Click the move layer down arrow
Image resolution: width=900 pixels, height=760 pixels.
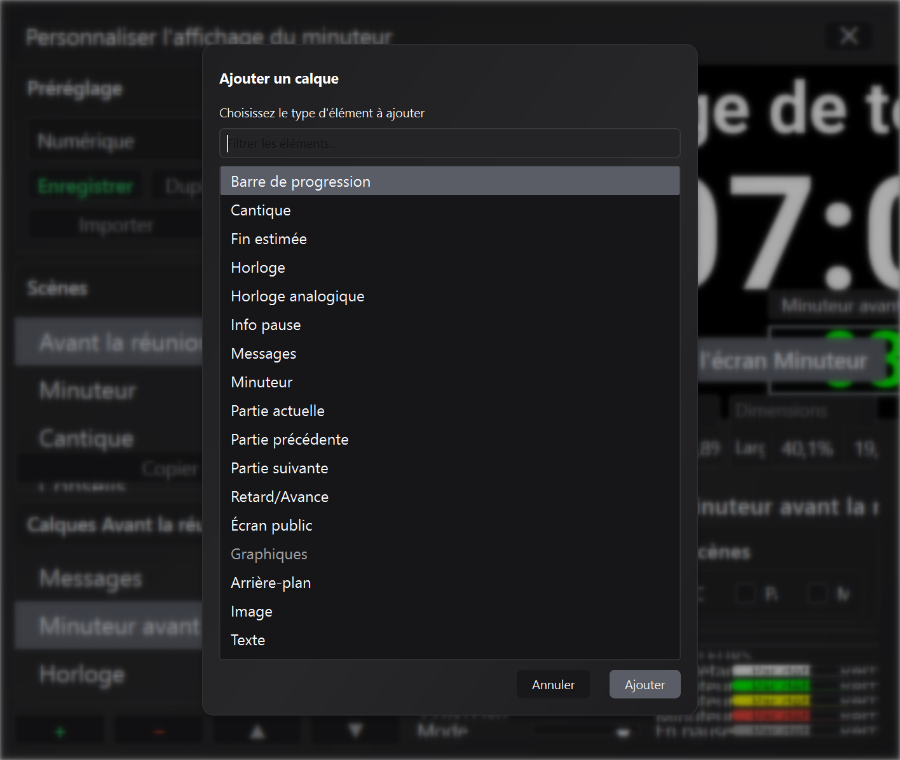tap(356, 731)
